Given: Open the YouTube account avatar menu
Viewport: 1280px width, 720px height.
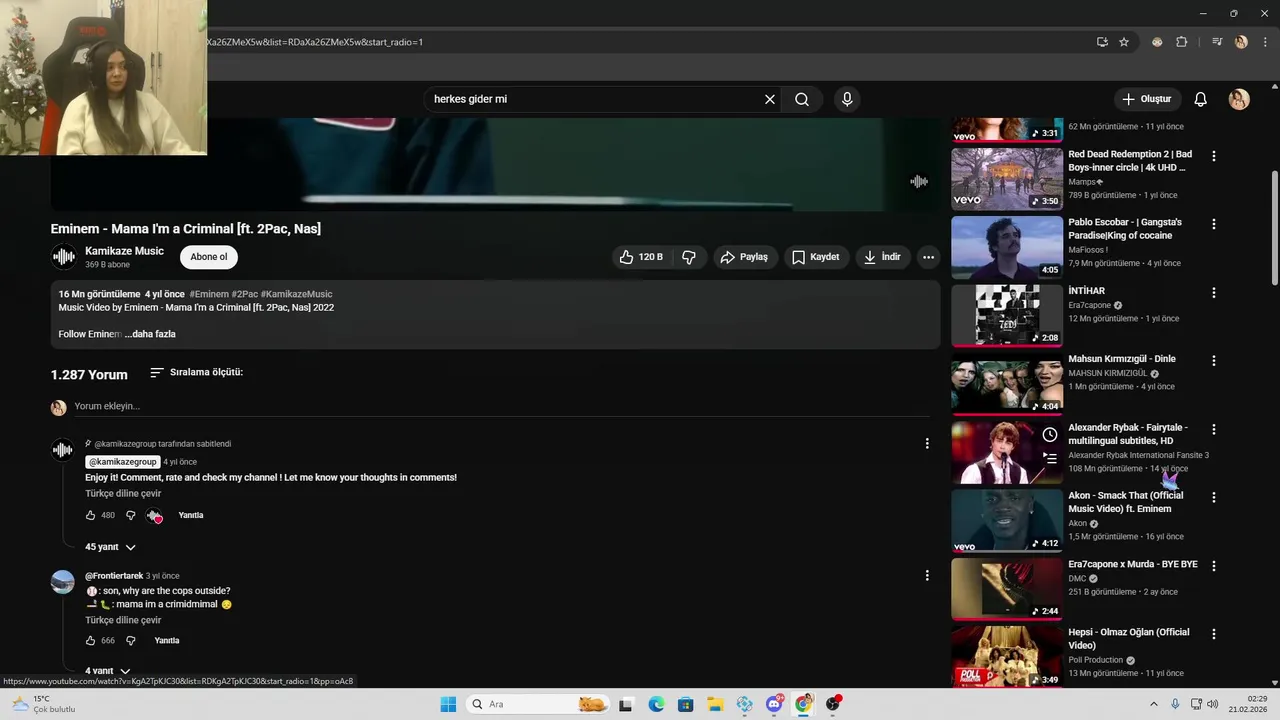Looking at the screenshot, I should (1239, 99).
